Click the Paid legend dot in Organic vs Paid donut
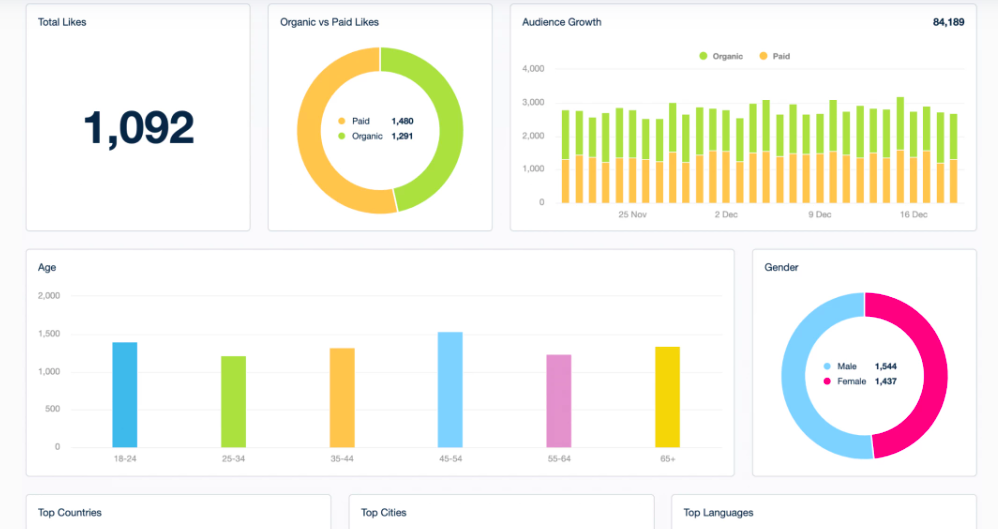The image size is (998, 529). coord(342,121)
